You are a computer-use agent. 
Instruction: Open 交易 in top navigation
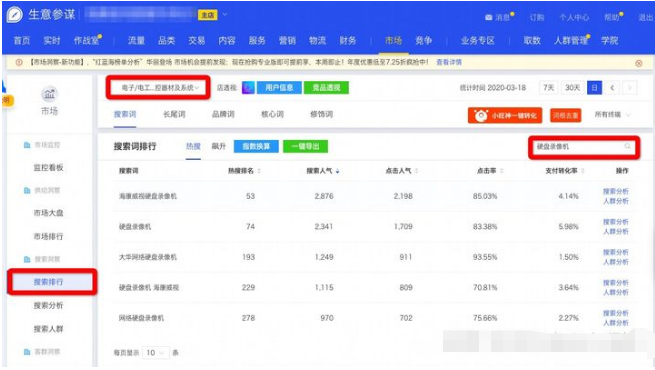point(196,41)
